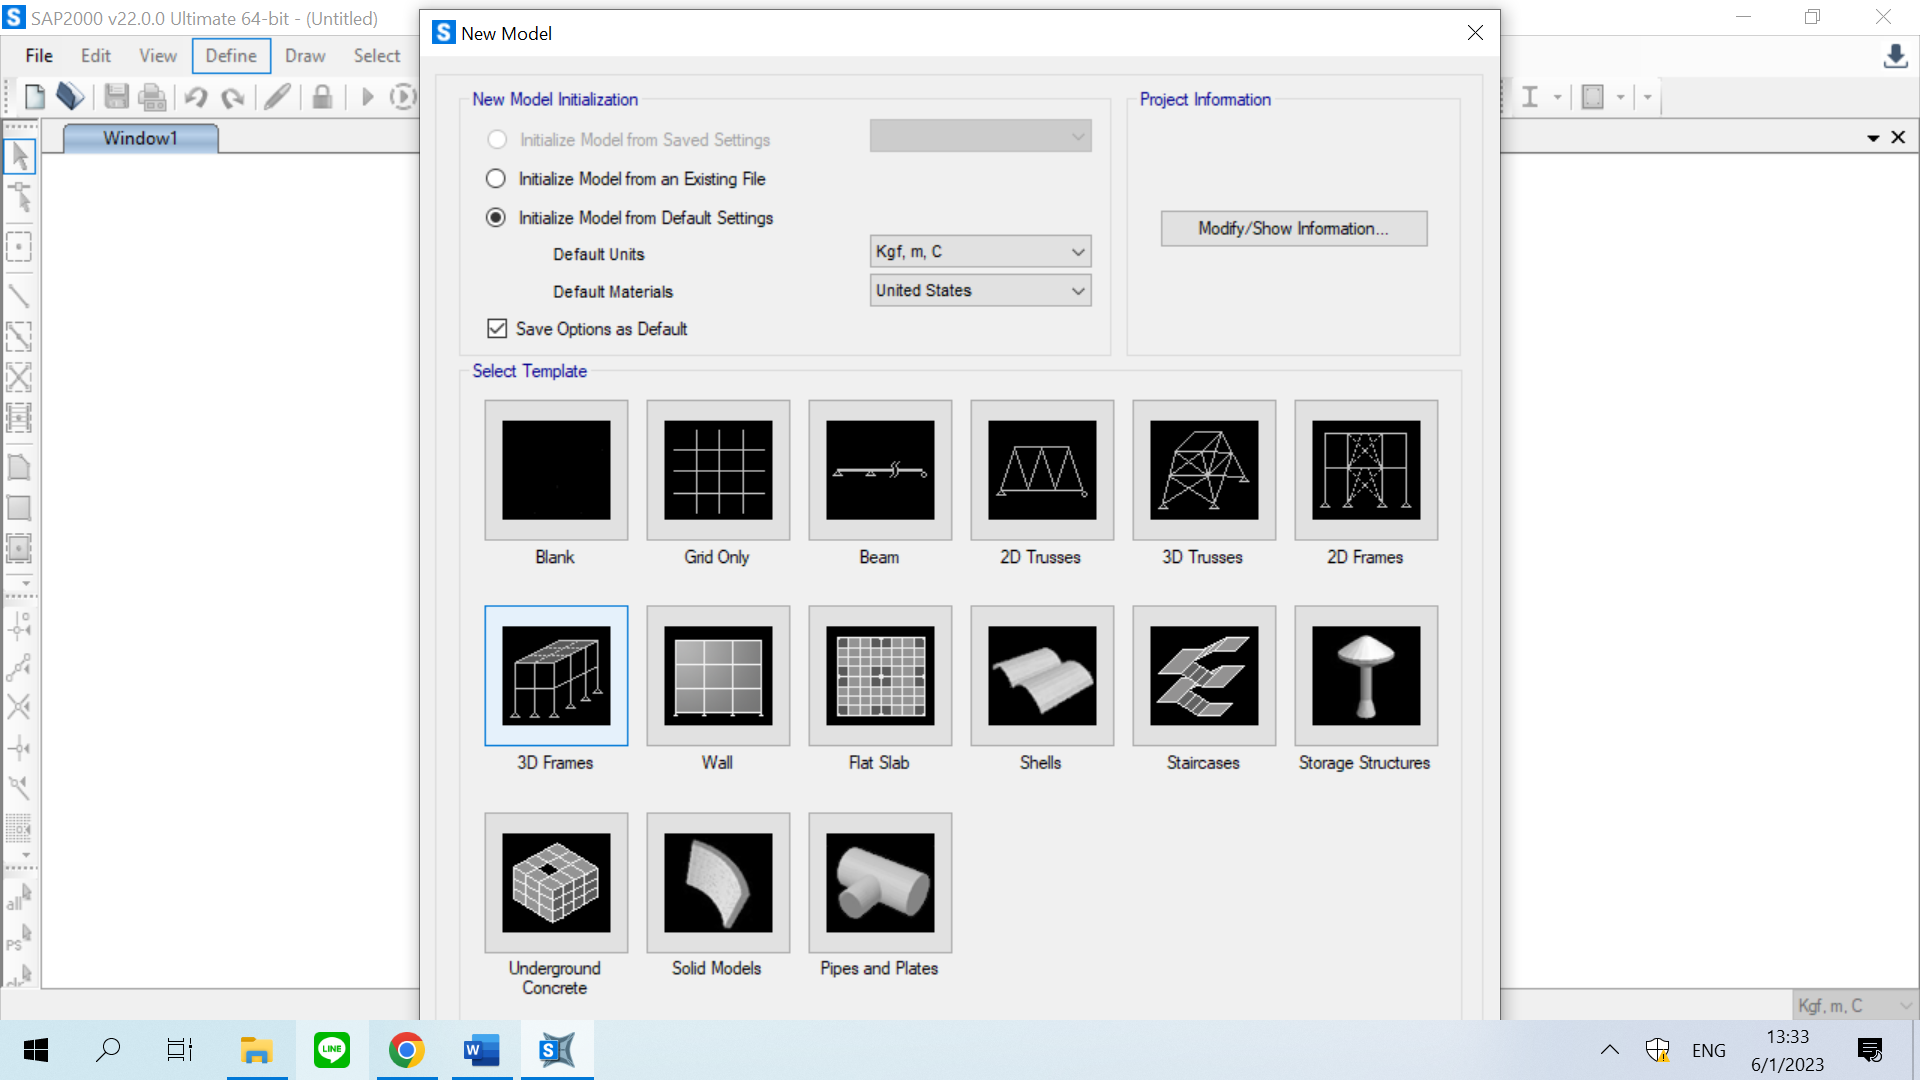Select Initialize Model from an Existing File
Screen dimensions: 1920x1080
[x=496, y=179]
